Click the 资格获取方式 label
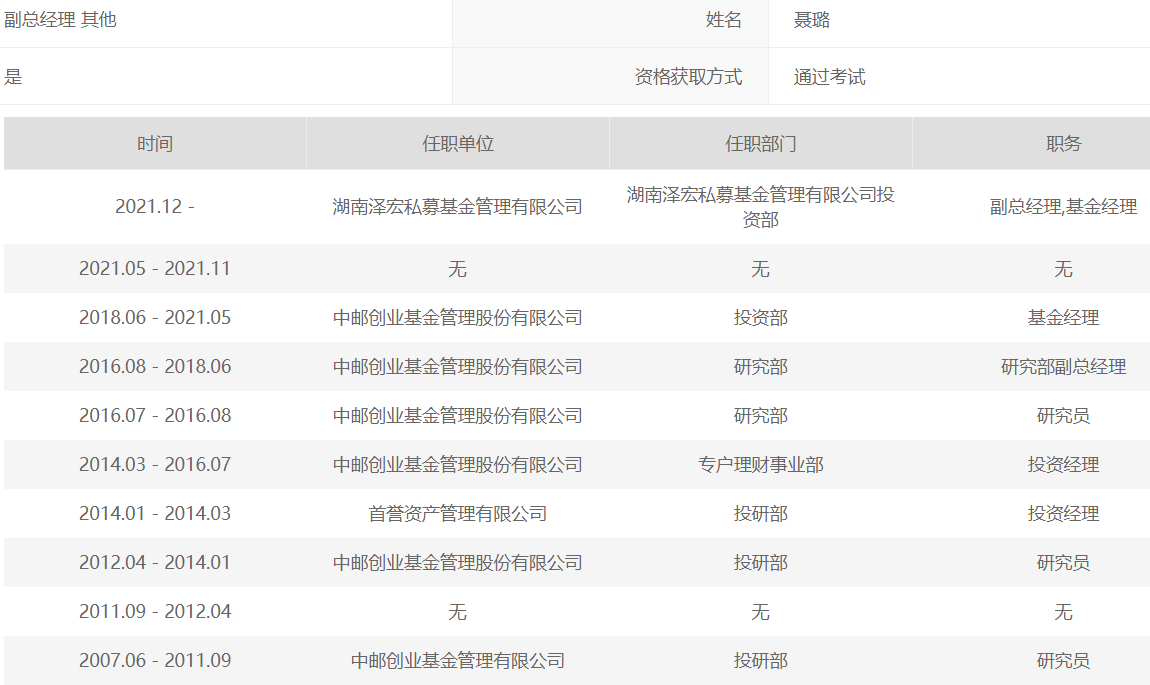The height and width of the screenshot is (685, 1150). [688, 76]
